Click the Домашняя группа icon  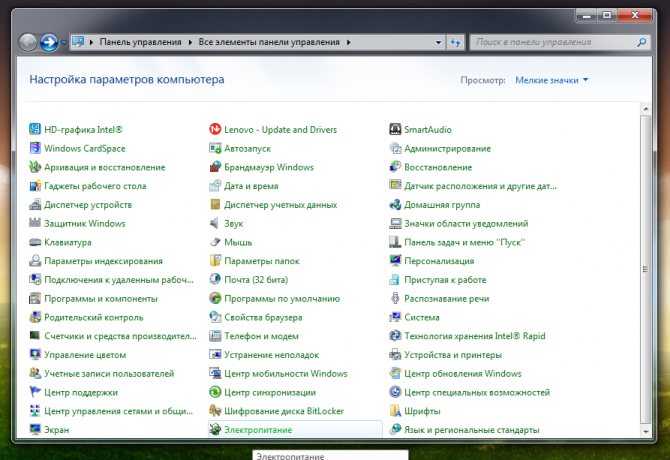pos(395,204)
